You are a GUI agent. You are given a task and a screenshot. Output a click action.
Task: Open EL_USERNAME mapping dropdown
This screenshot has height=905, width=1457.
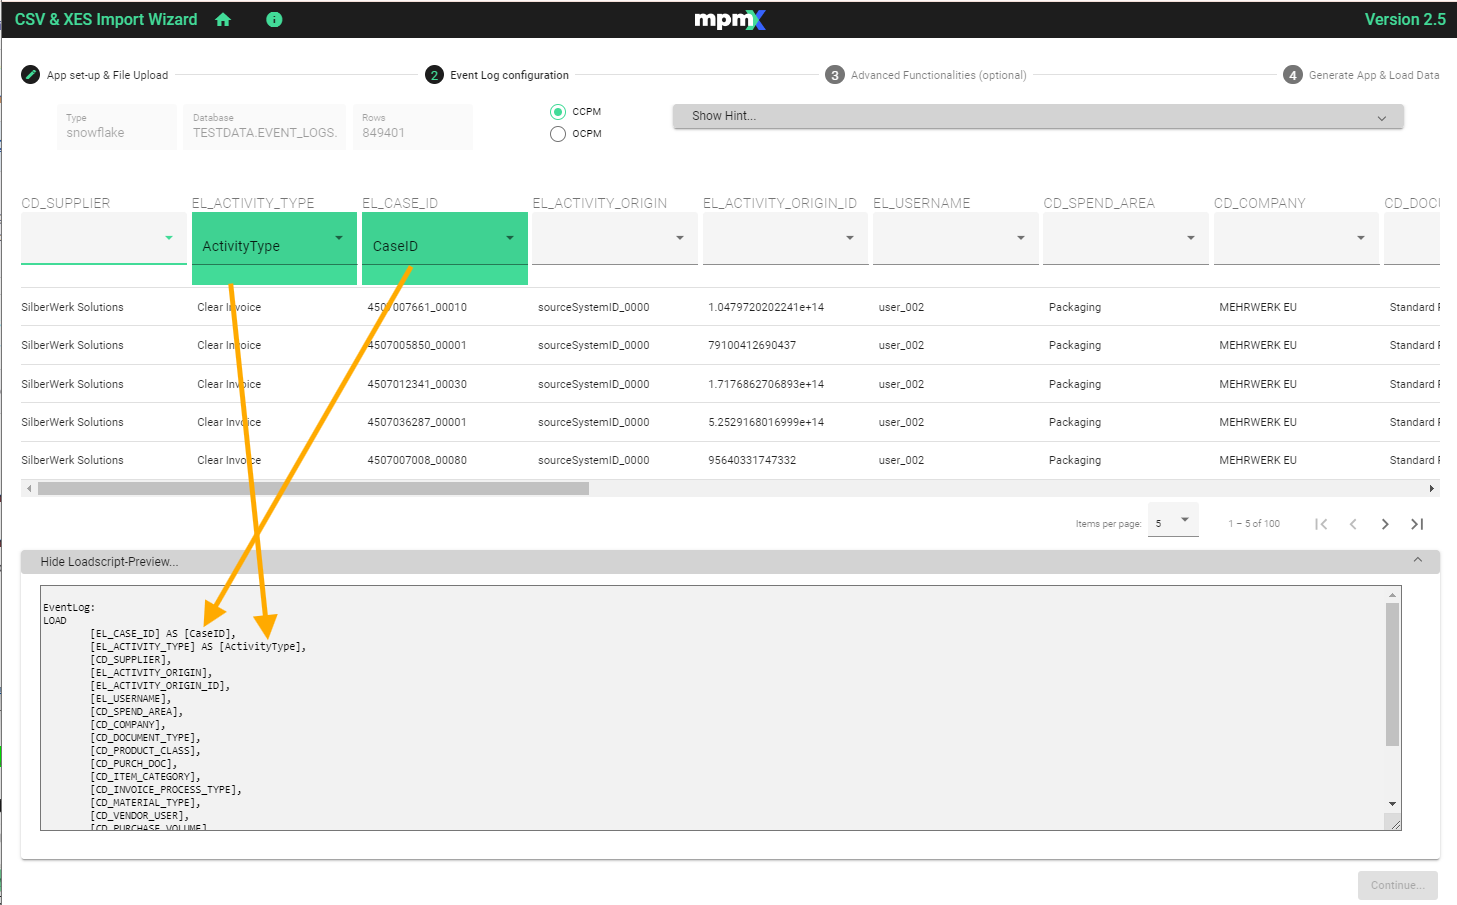click(955, 239)
